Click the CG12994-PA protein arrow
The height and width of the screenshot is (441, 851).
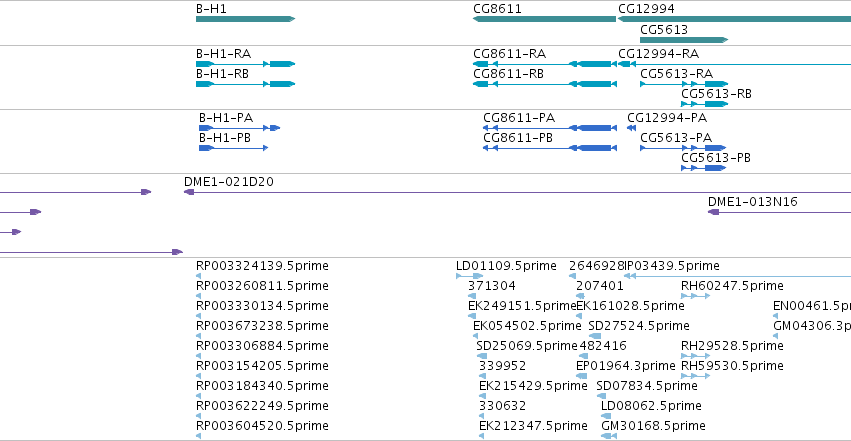(x=631, y=128)
